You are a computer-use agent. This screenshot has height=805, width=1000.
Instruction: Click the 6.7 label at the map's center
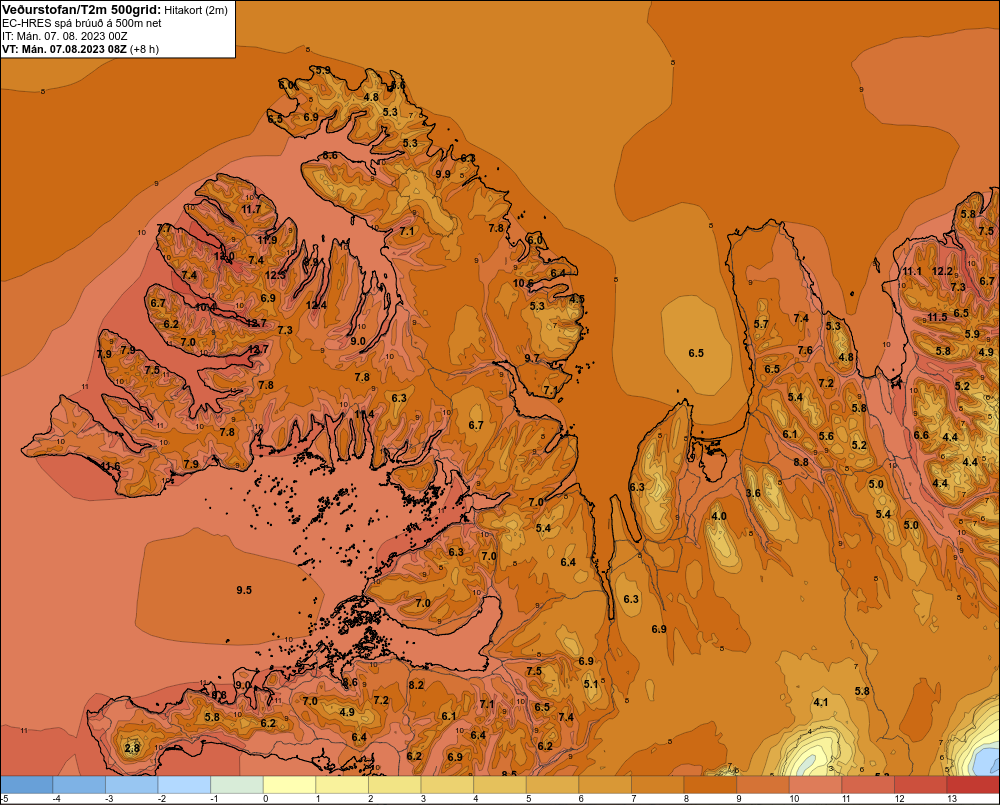tap(476, 425)
